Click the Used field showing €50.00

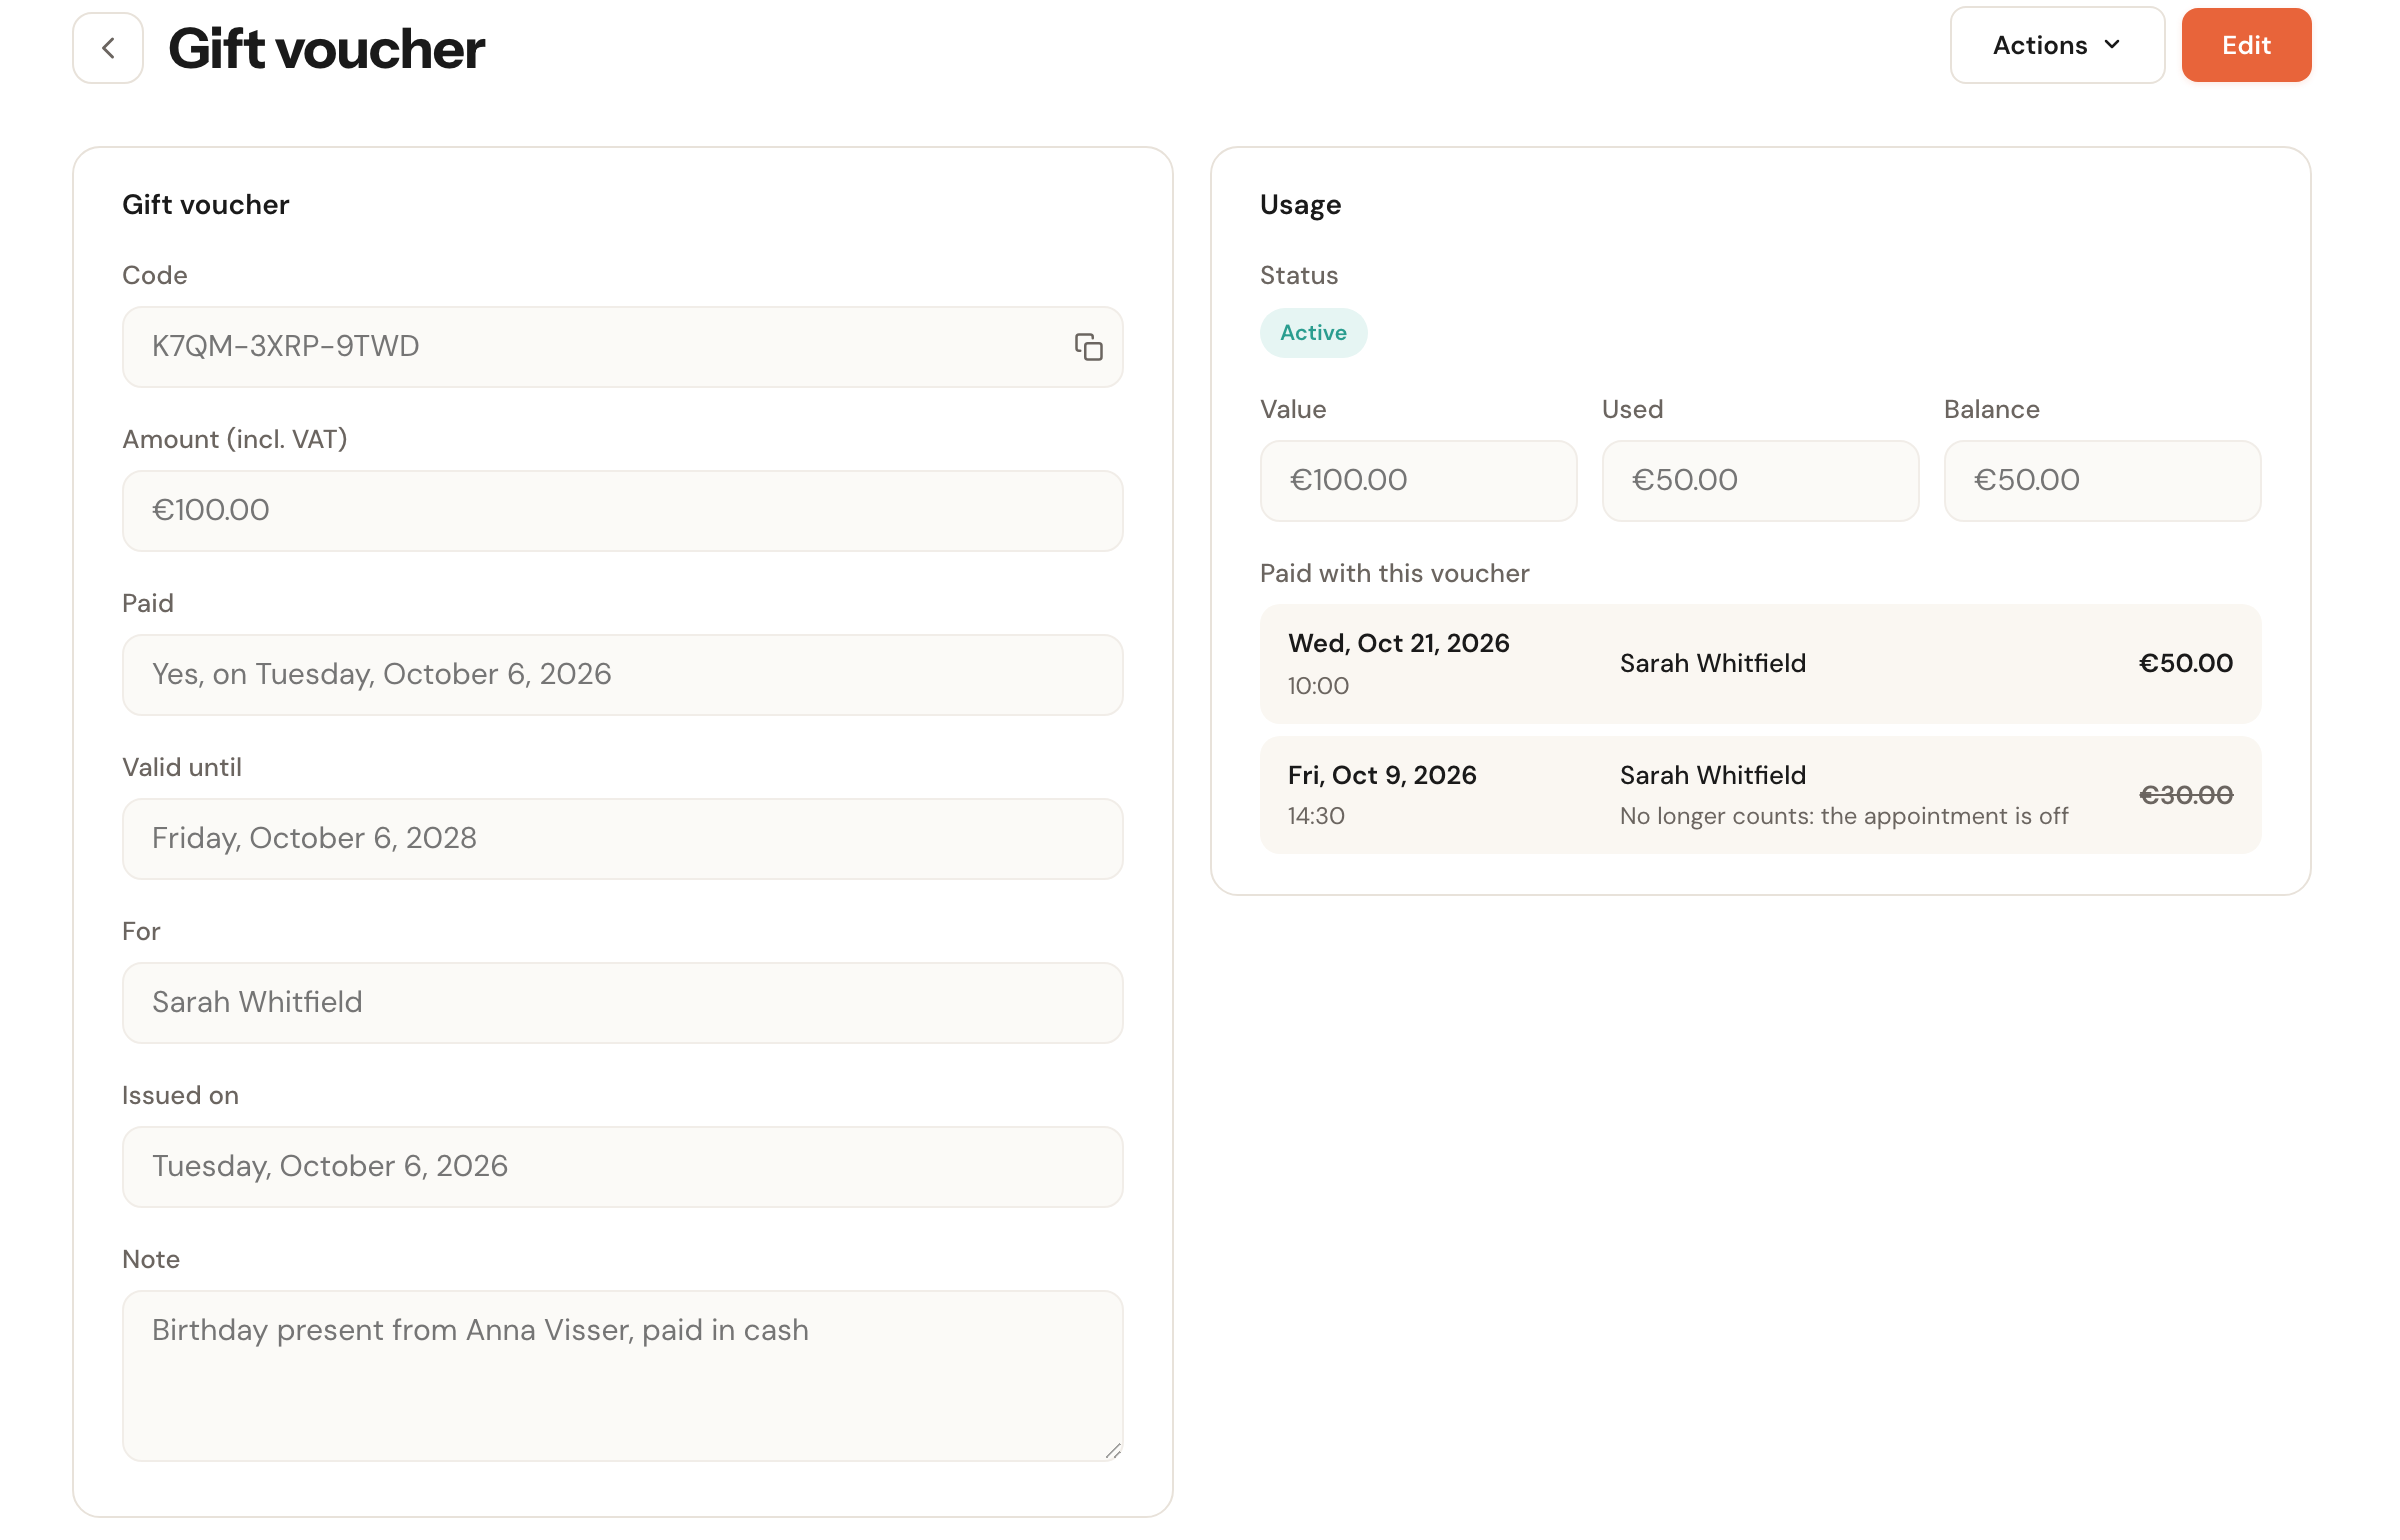[x=1760, y=481]
